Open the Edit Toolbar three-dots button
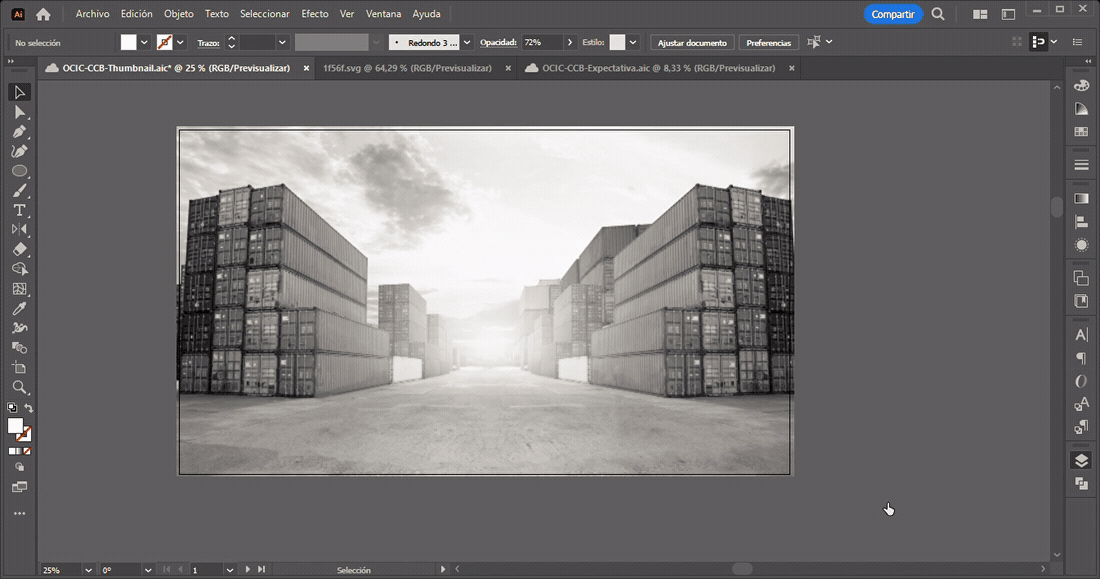 point(19,514)
